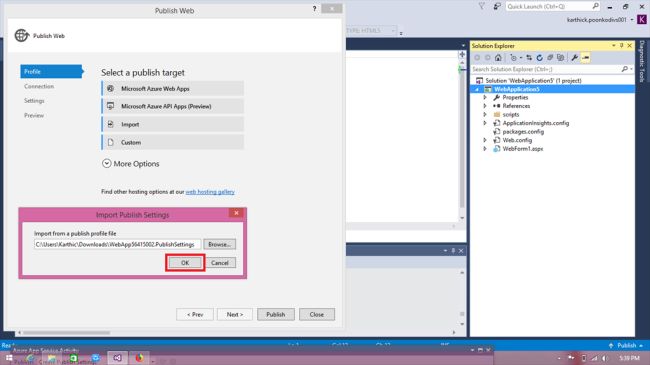Select WebForm1.aspx in Solution Explorer
Viewport: 650px width, 365px height.
click(523, 148)
